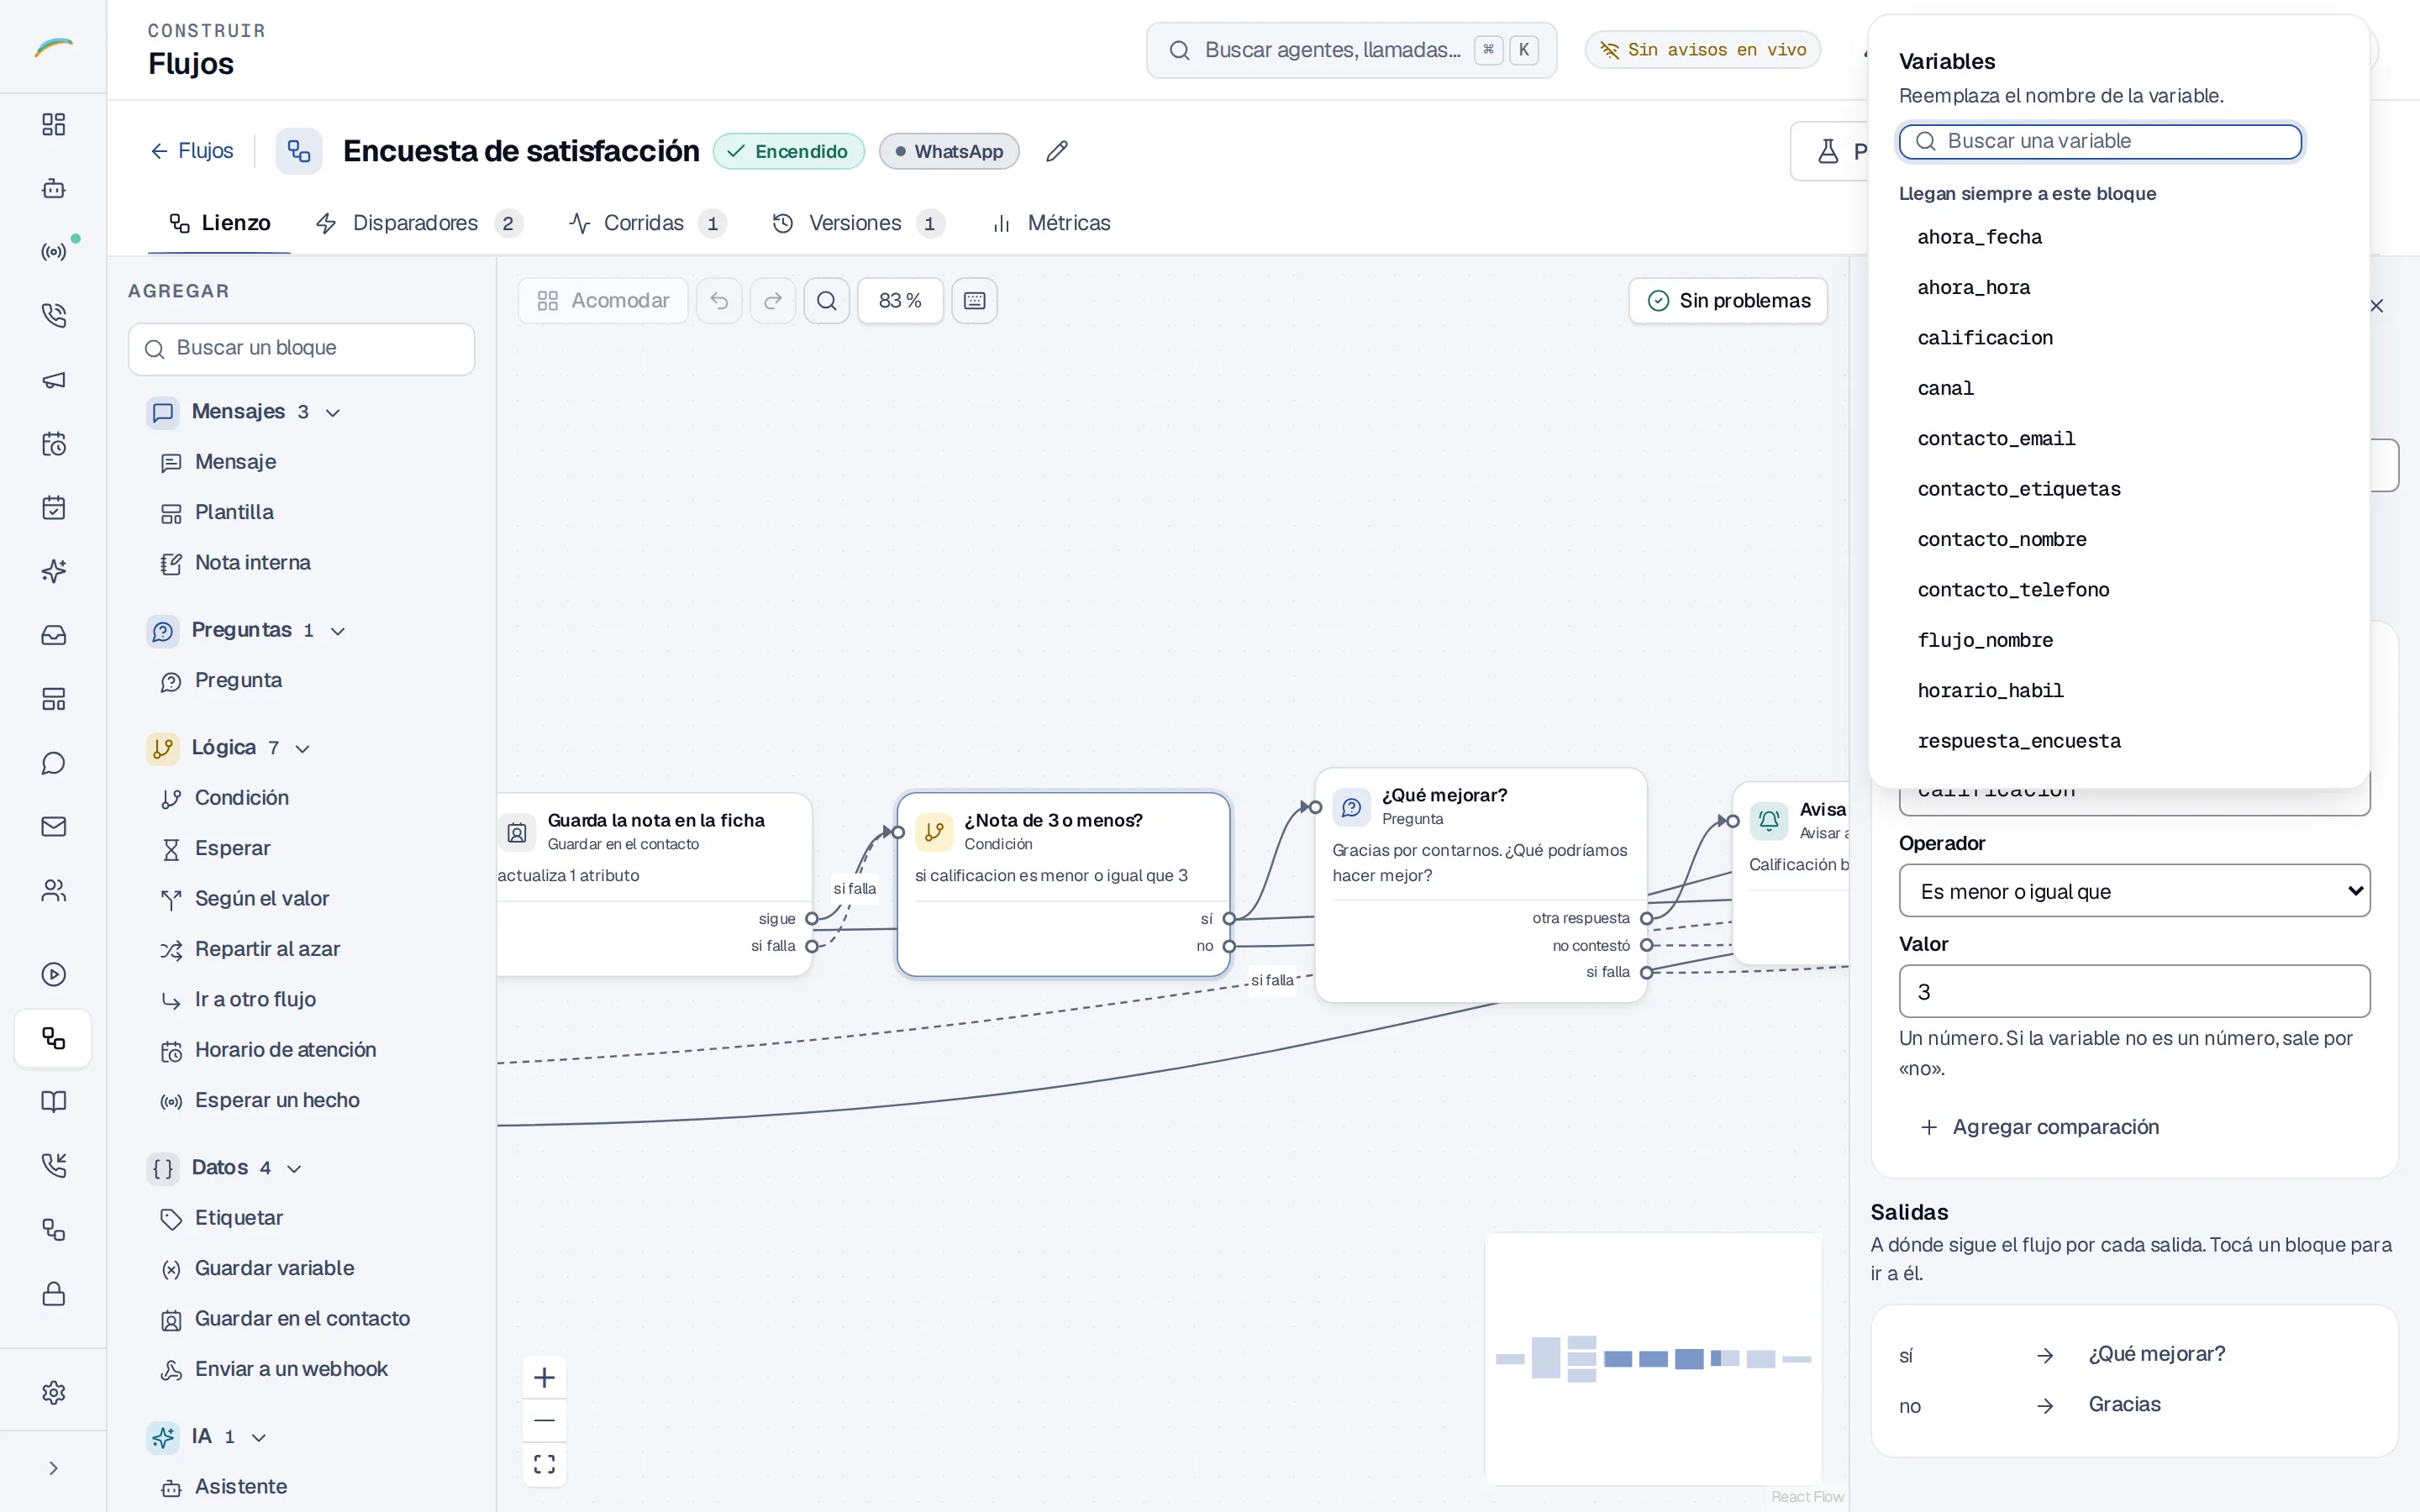Click the pencil edit icon beside WhatsApp badge
The image size is (2420, 1512).
[x=1057, y=151]
